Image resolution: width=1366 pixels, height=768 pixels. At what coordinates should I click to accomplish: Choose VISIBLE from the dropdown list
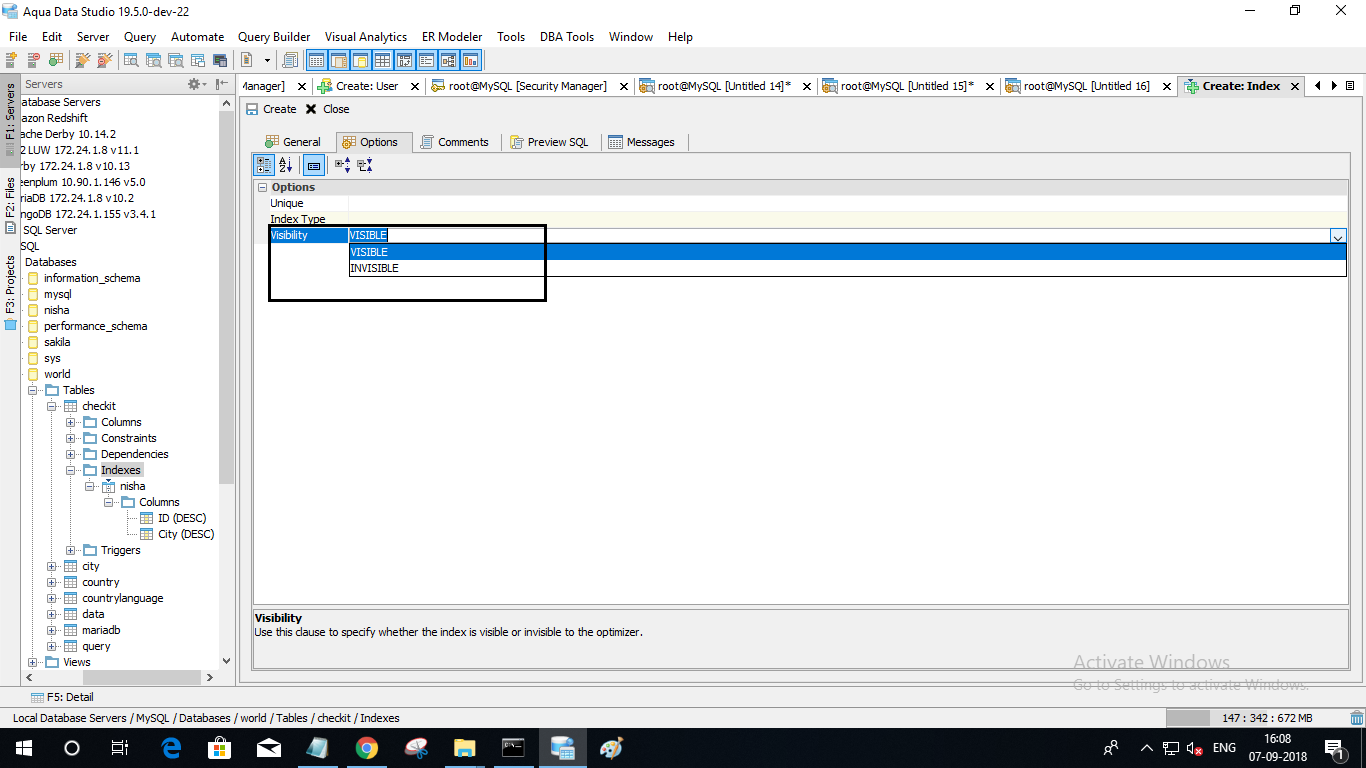click(x=847, y=252)
